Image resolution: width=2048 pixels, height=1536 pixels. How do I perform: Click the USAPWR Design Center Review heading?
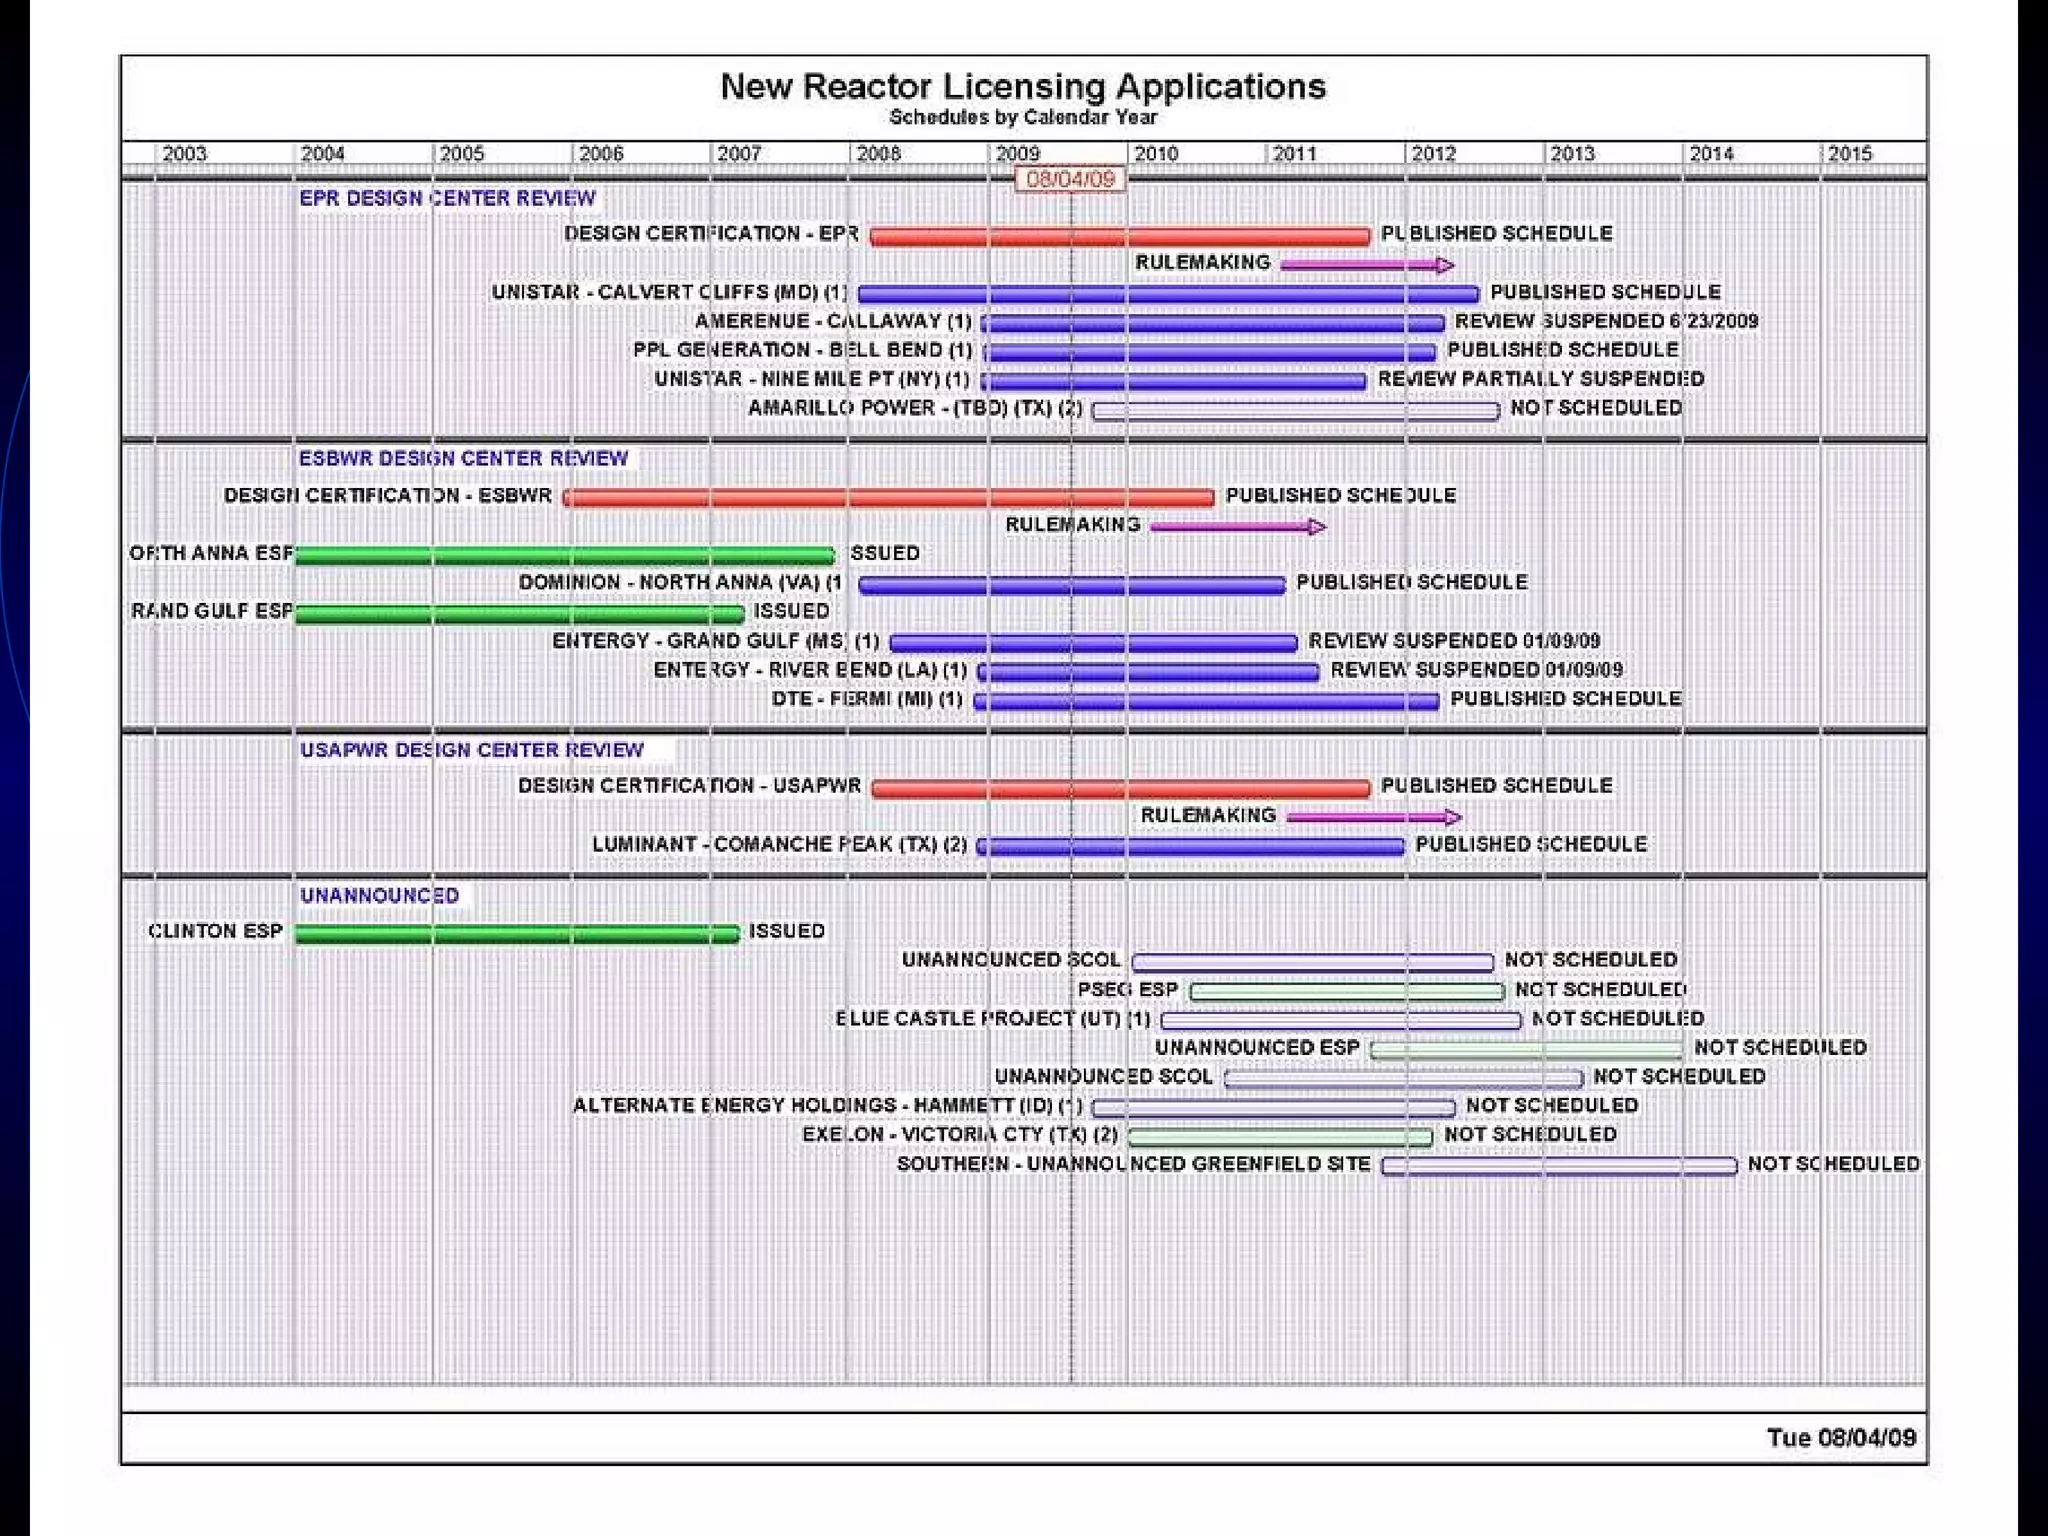pyautogui.click(x=471, y=750)
